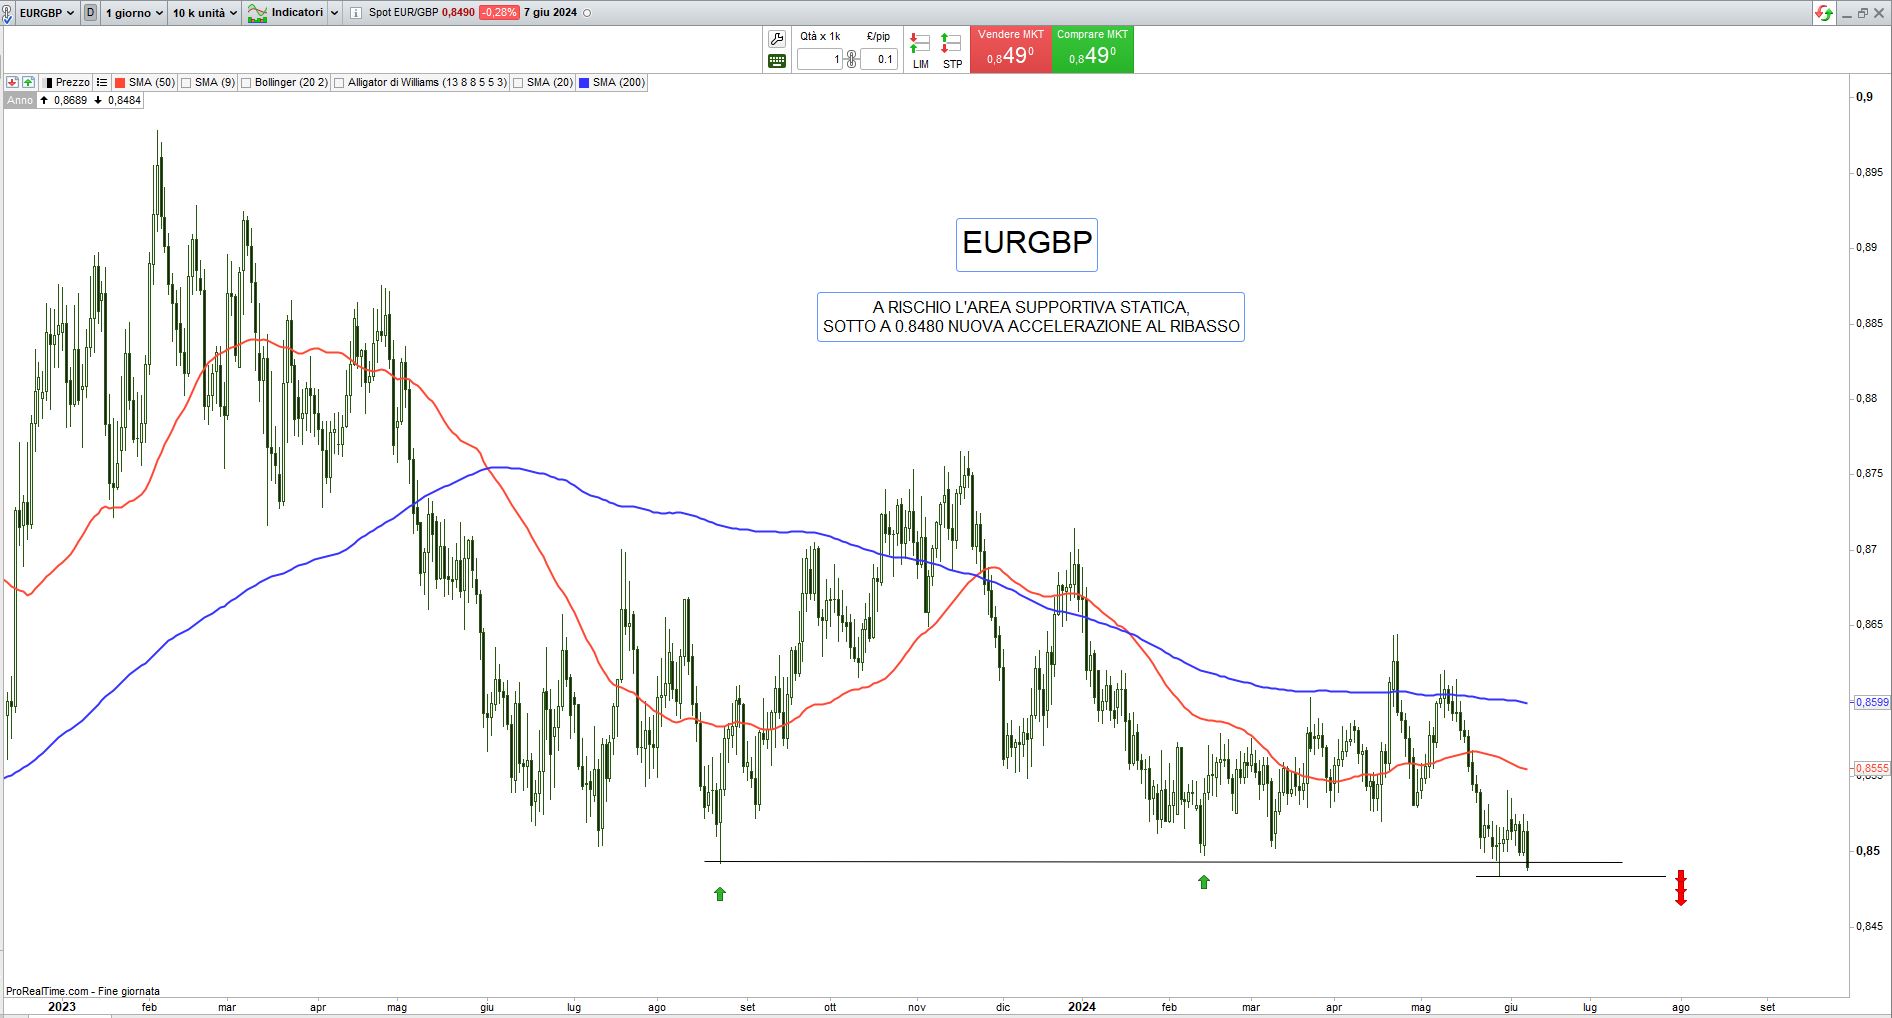Click the year low value 0,8484
The width and height of the screenshot is (1892, 1018).
(x=124, y=100)
